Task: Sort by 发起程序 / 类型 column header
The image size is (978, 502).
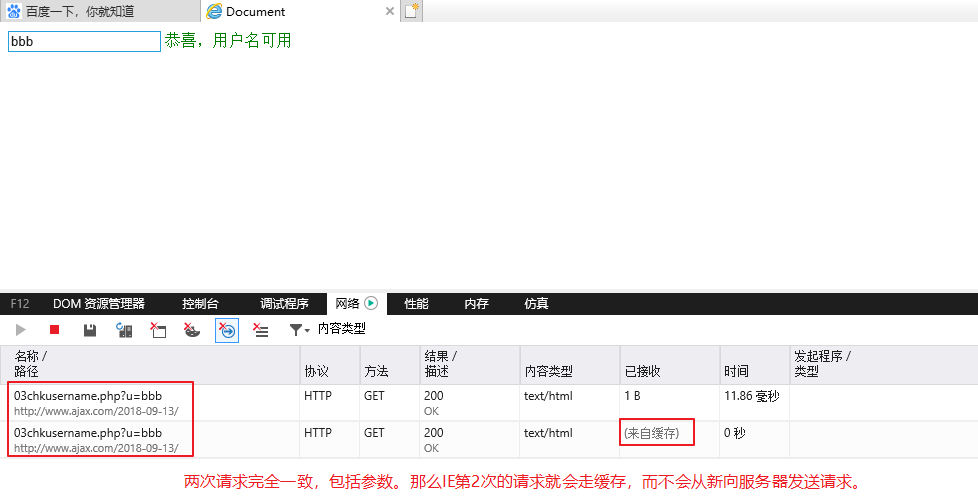Action: coord(884,364)
